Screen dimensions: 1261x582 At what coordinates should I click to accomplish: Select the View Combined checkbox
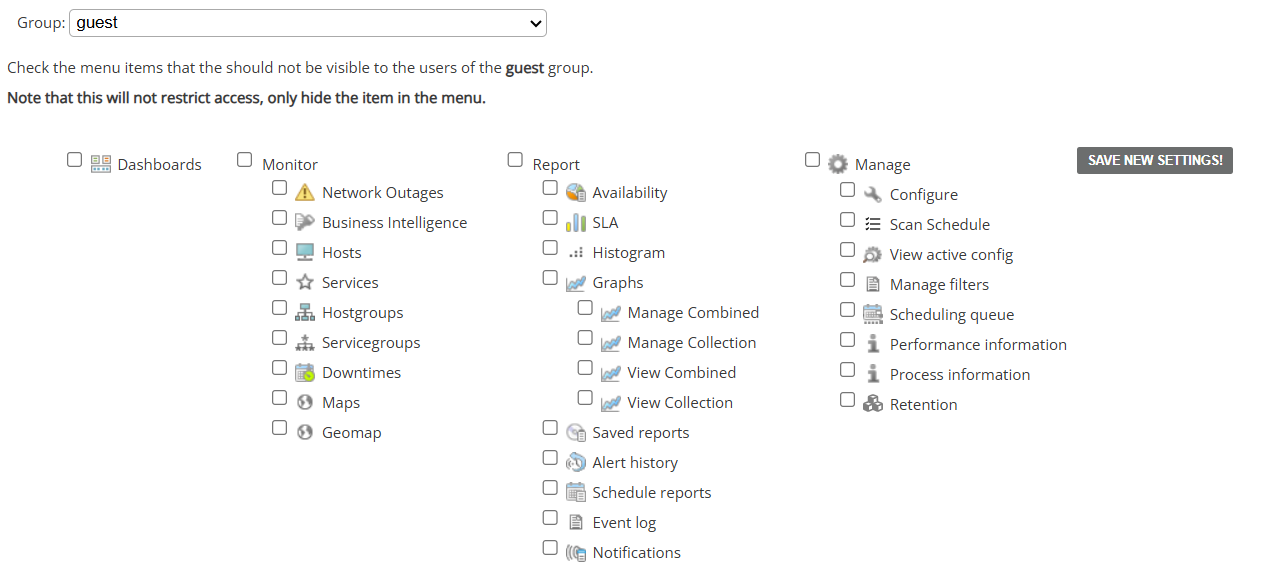(x=586, y=368)
